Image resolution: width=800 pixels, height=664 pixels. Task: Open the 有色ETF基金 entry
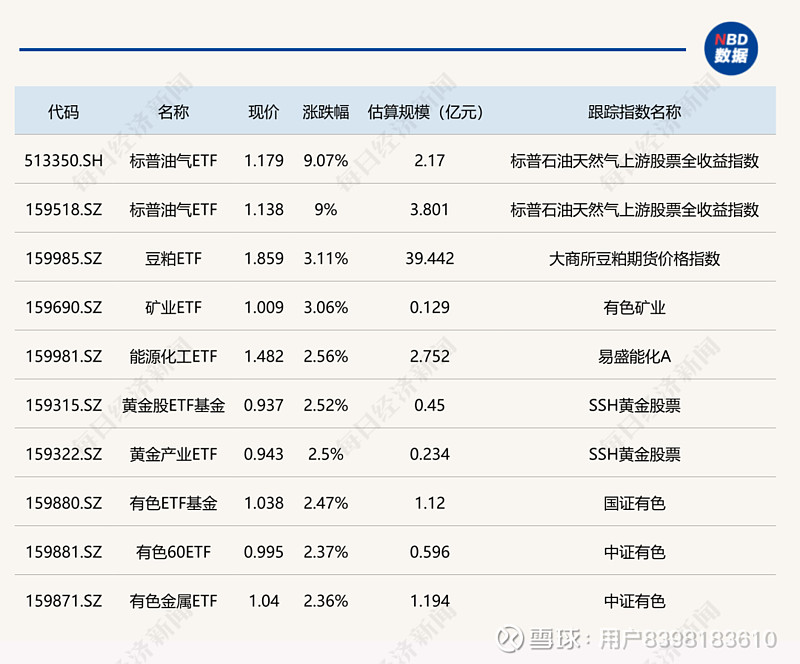tap(175, 503)
